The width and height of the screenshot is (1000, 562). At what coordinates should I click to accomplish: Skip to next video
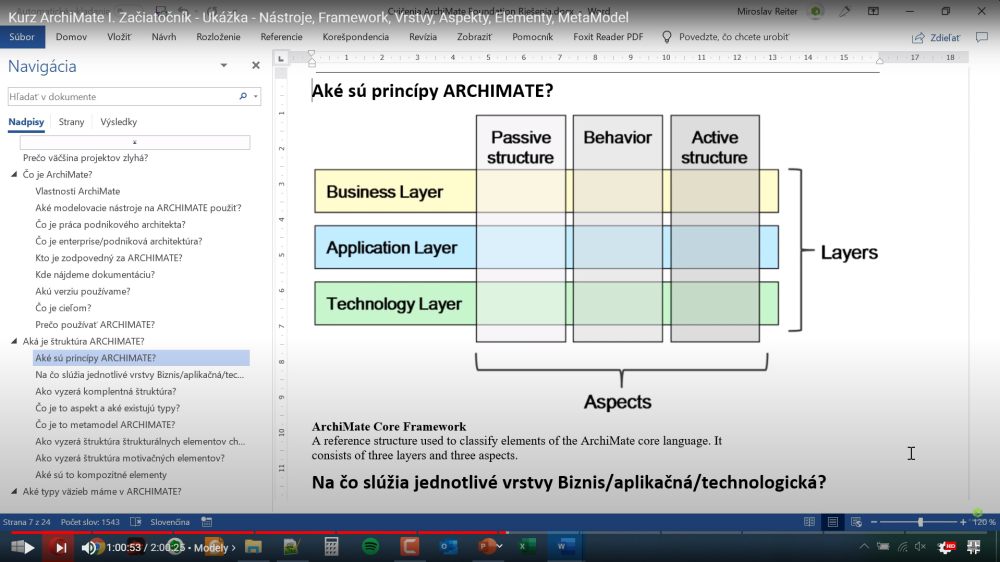(x=61, y=547)
